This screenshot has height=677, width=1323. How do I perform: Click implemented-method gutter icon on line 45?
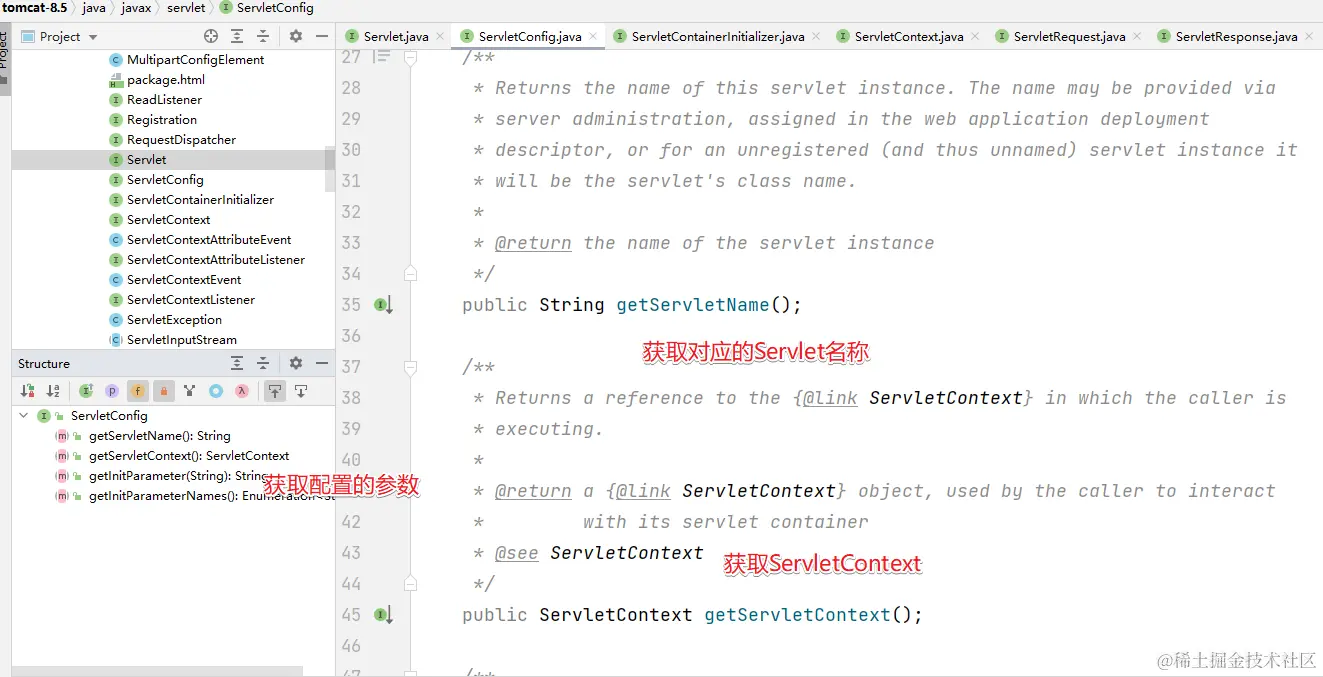tap(383, 615)
